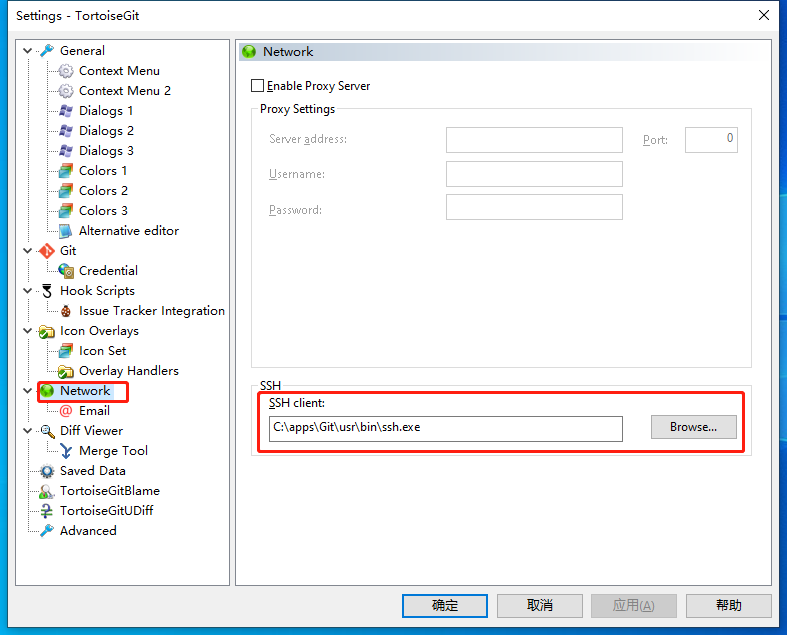
Task: Select Advanced text in tree
Action: coord(88,531)
